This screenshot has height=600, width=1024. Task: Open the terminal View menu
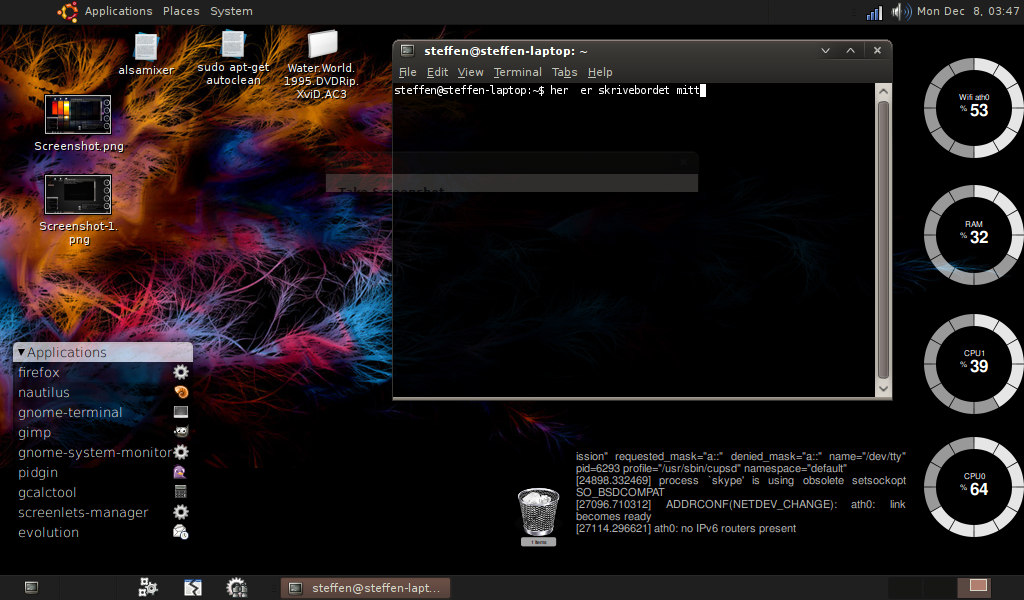point(470,72)
